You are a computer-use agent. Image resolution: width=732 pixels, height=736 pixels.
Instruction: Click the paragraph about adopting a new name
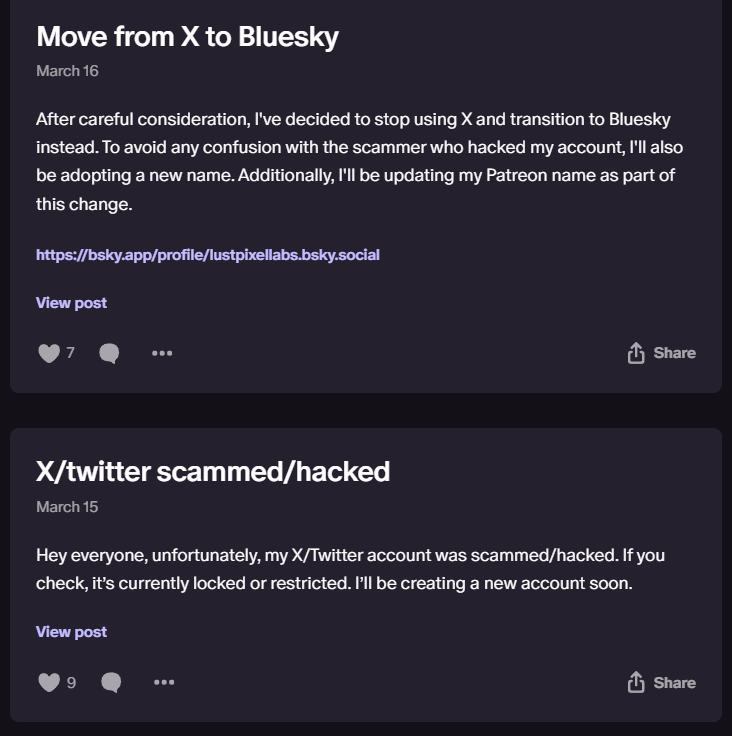click(x=360, y=161)
